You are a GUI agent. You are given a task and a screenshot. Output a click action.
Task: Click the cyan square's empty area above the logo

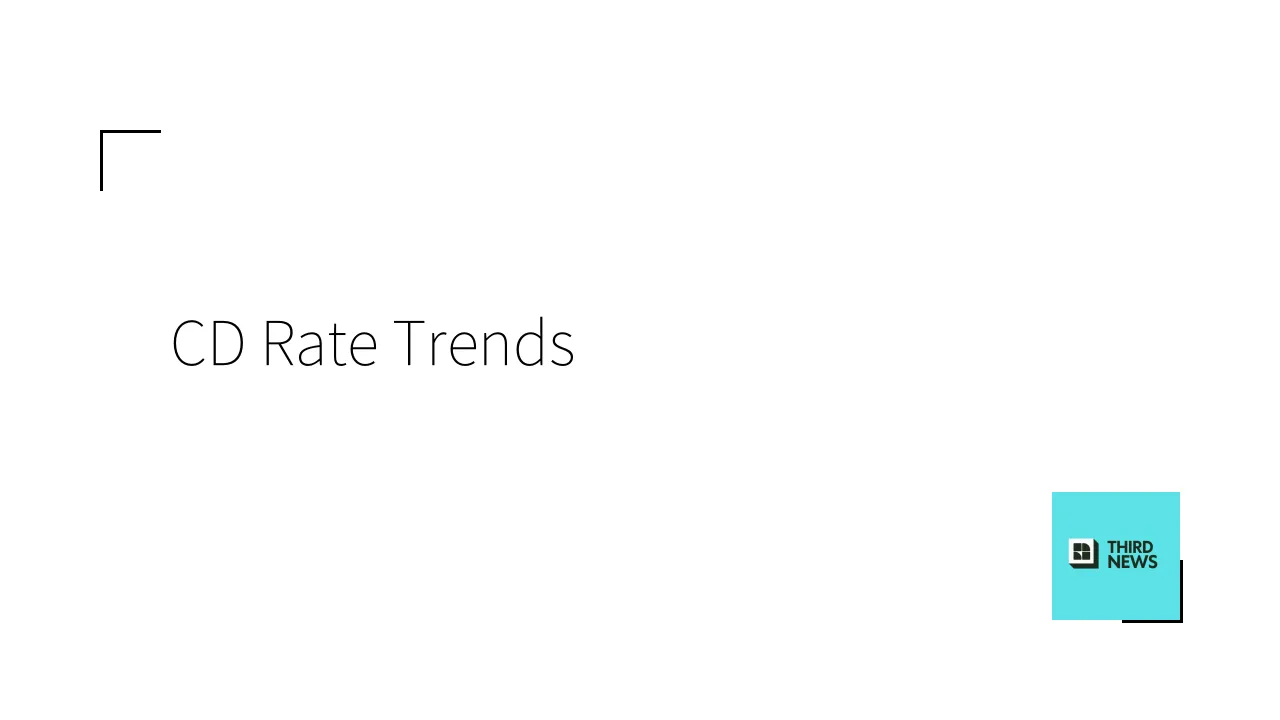click(x=1115, y=515)
